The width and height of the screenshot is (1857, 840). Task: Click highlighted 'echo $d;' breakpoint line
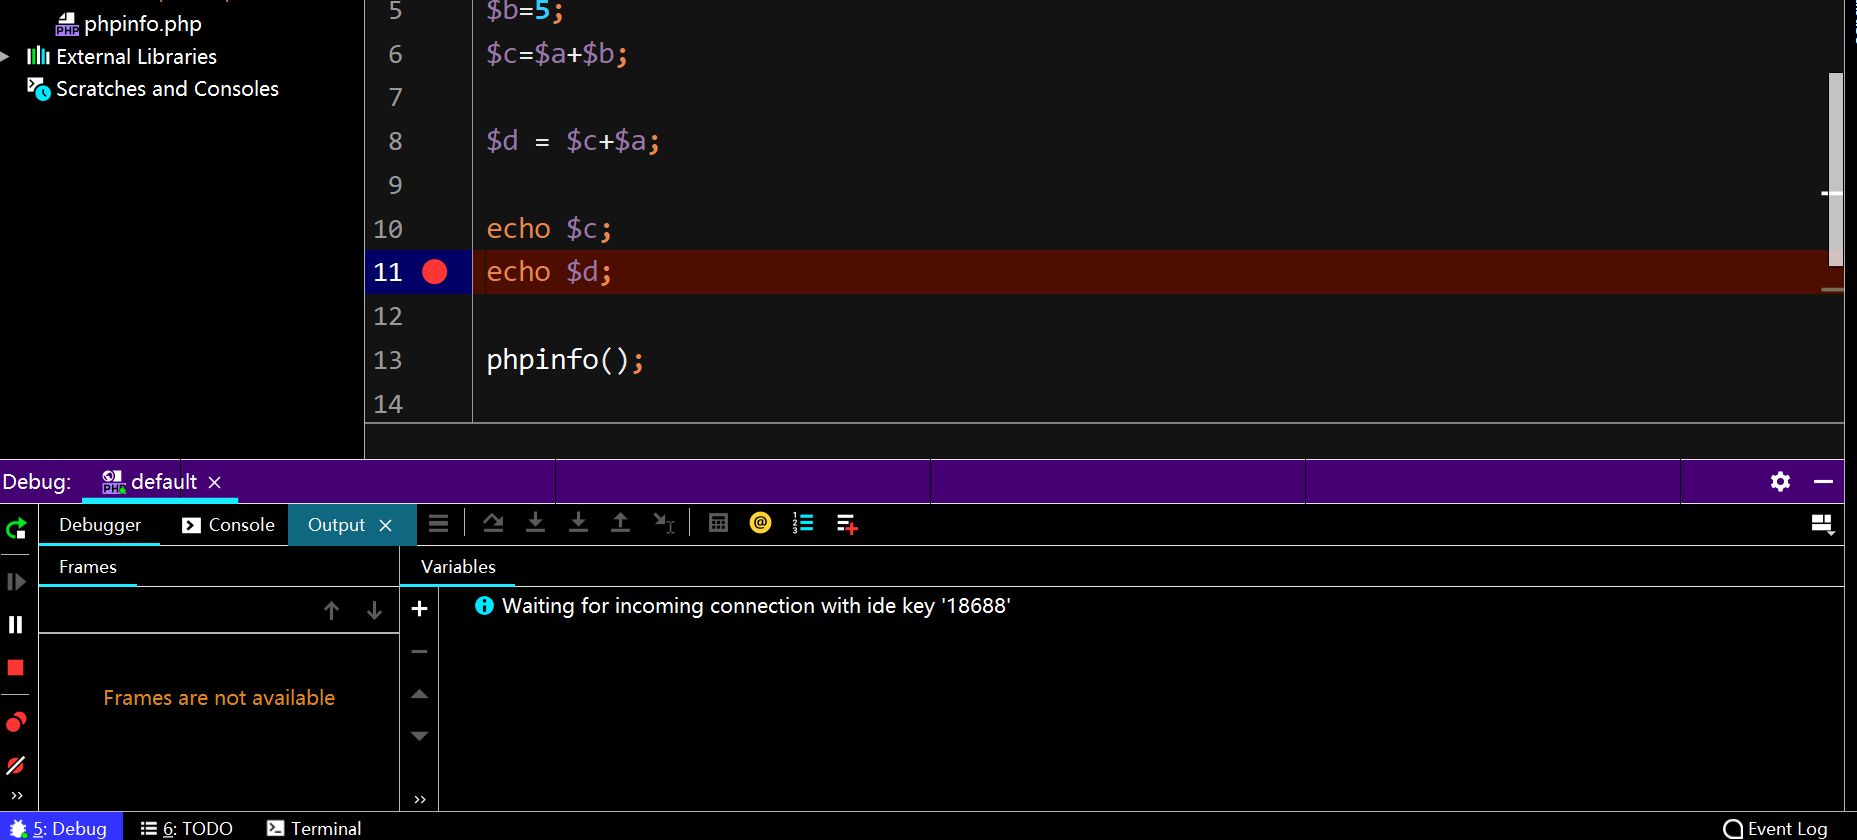tap(549, 272)
